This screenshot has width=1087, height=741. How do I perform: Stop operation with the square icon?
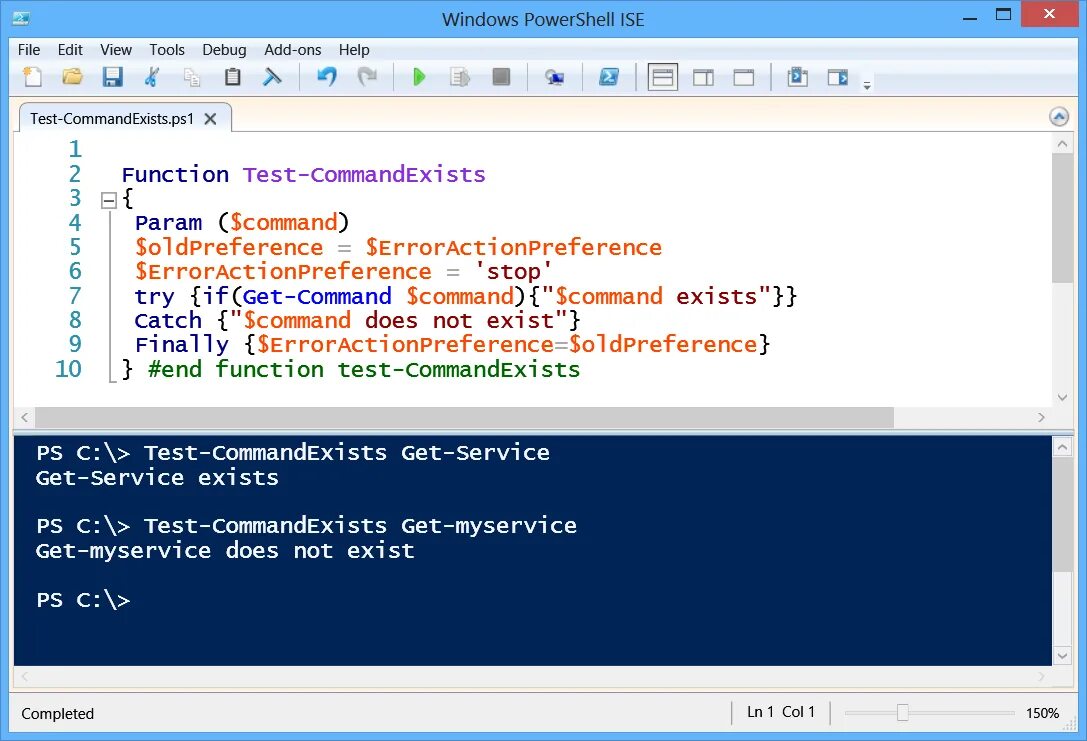click(x=501, y=76)
